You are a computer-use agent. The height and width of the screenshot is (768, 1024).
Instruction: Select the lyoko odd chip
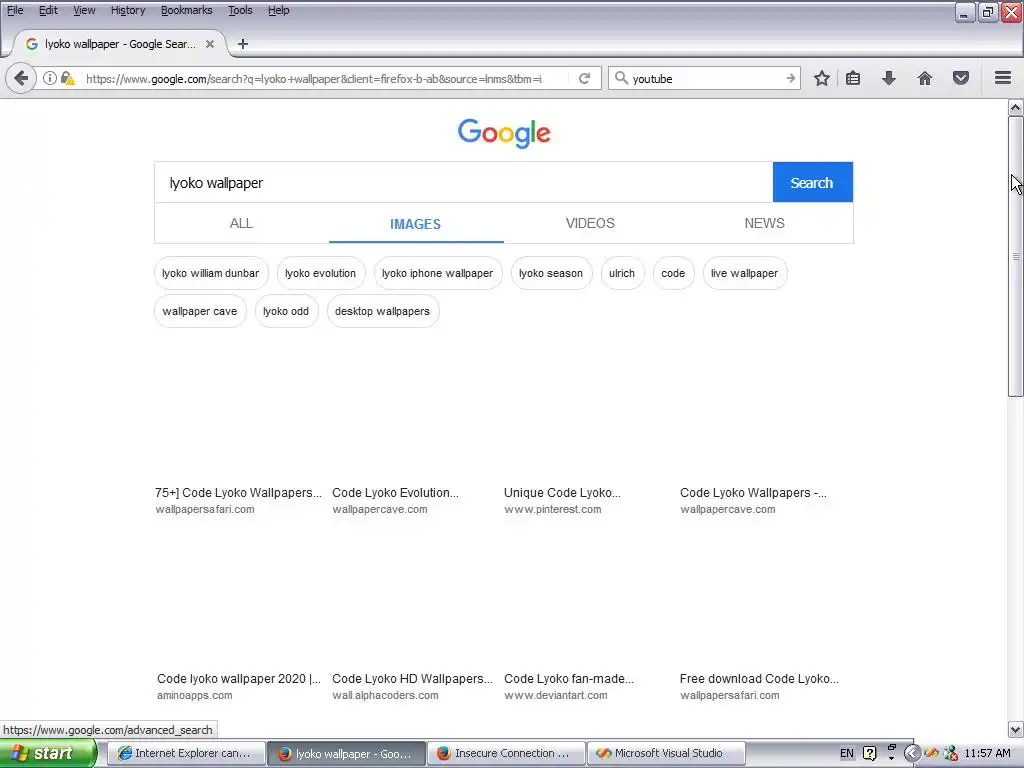286,312
